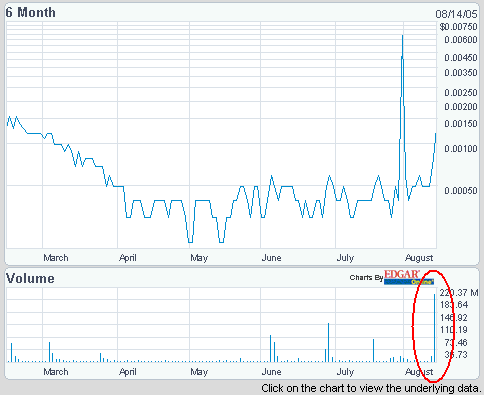Click March label under price chart
This screenshot has height=395, width=484.
56,258
